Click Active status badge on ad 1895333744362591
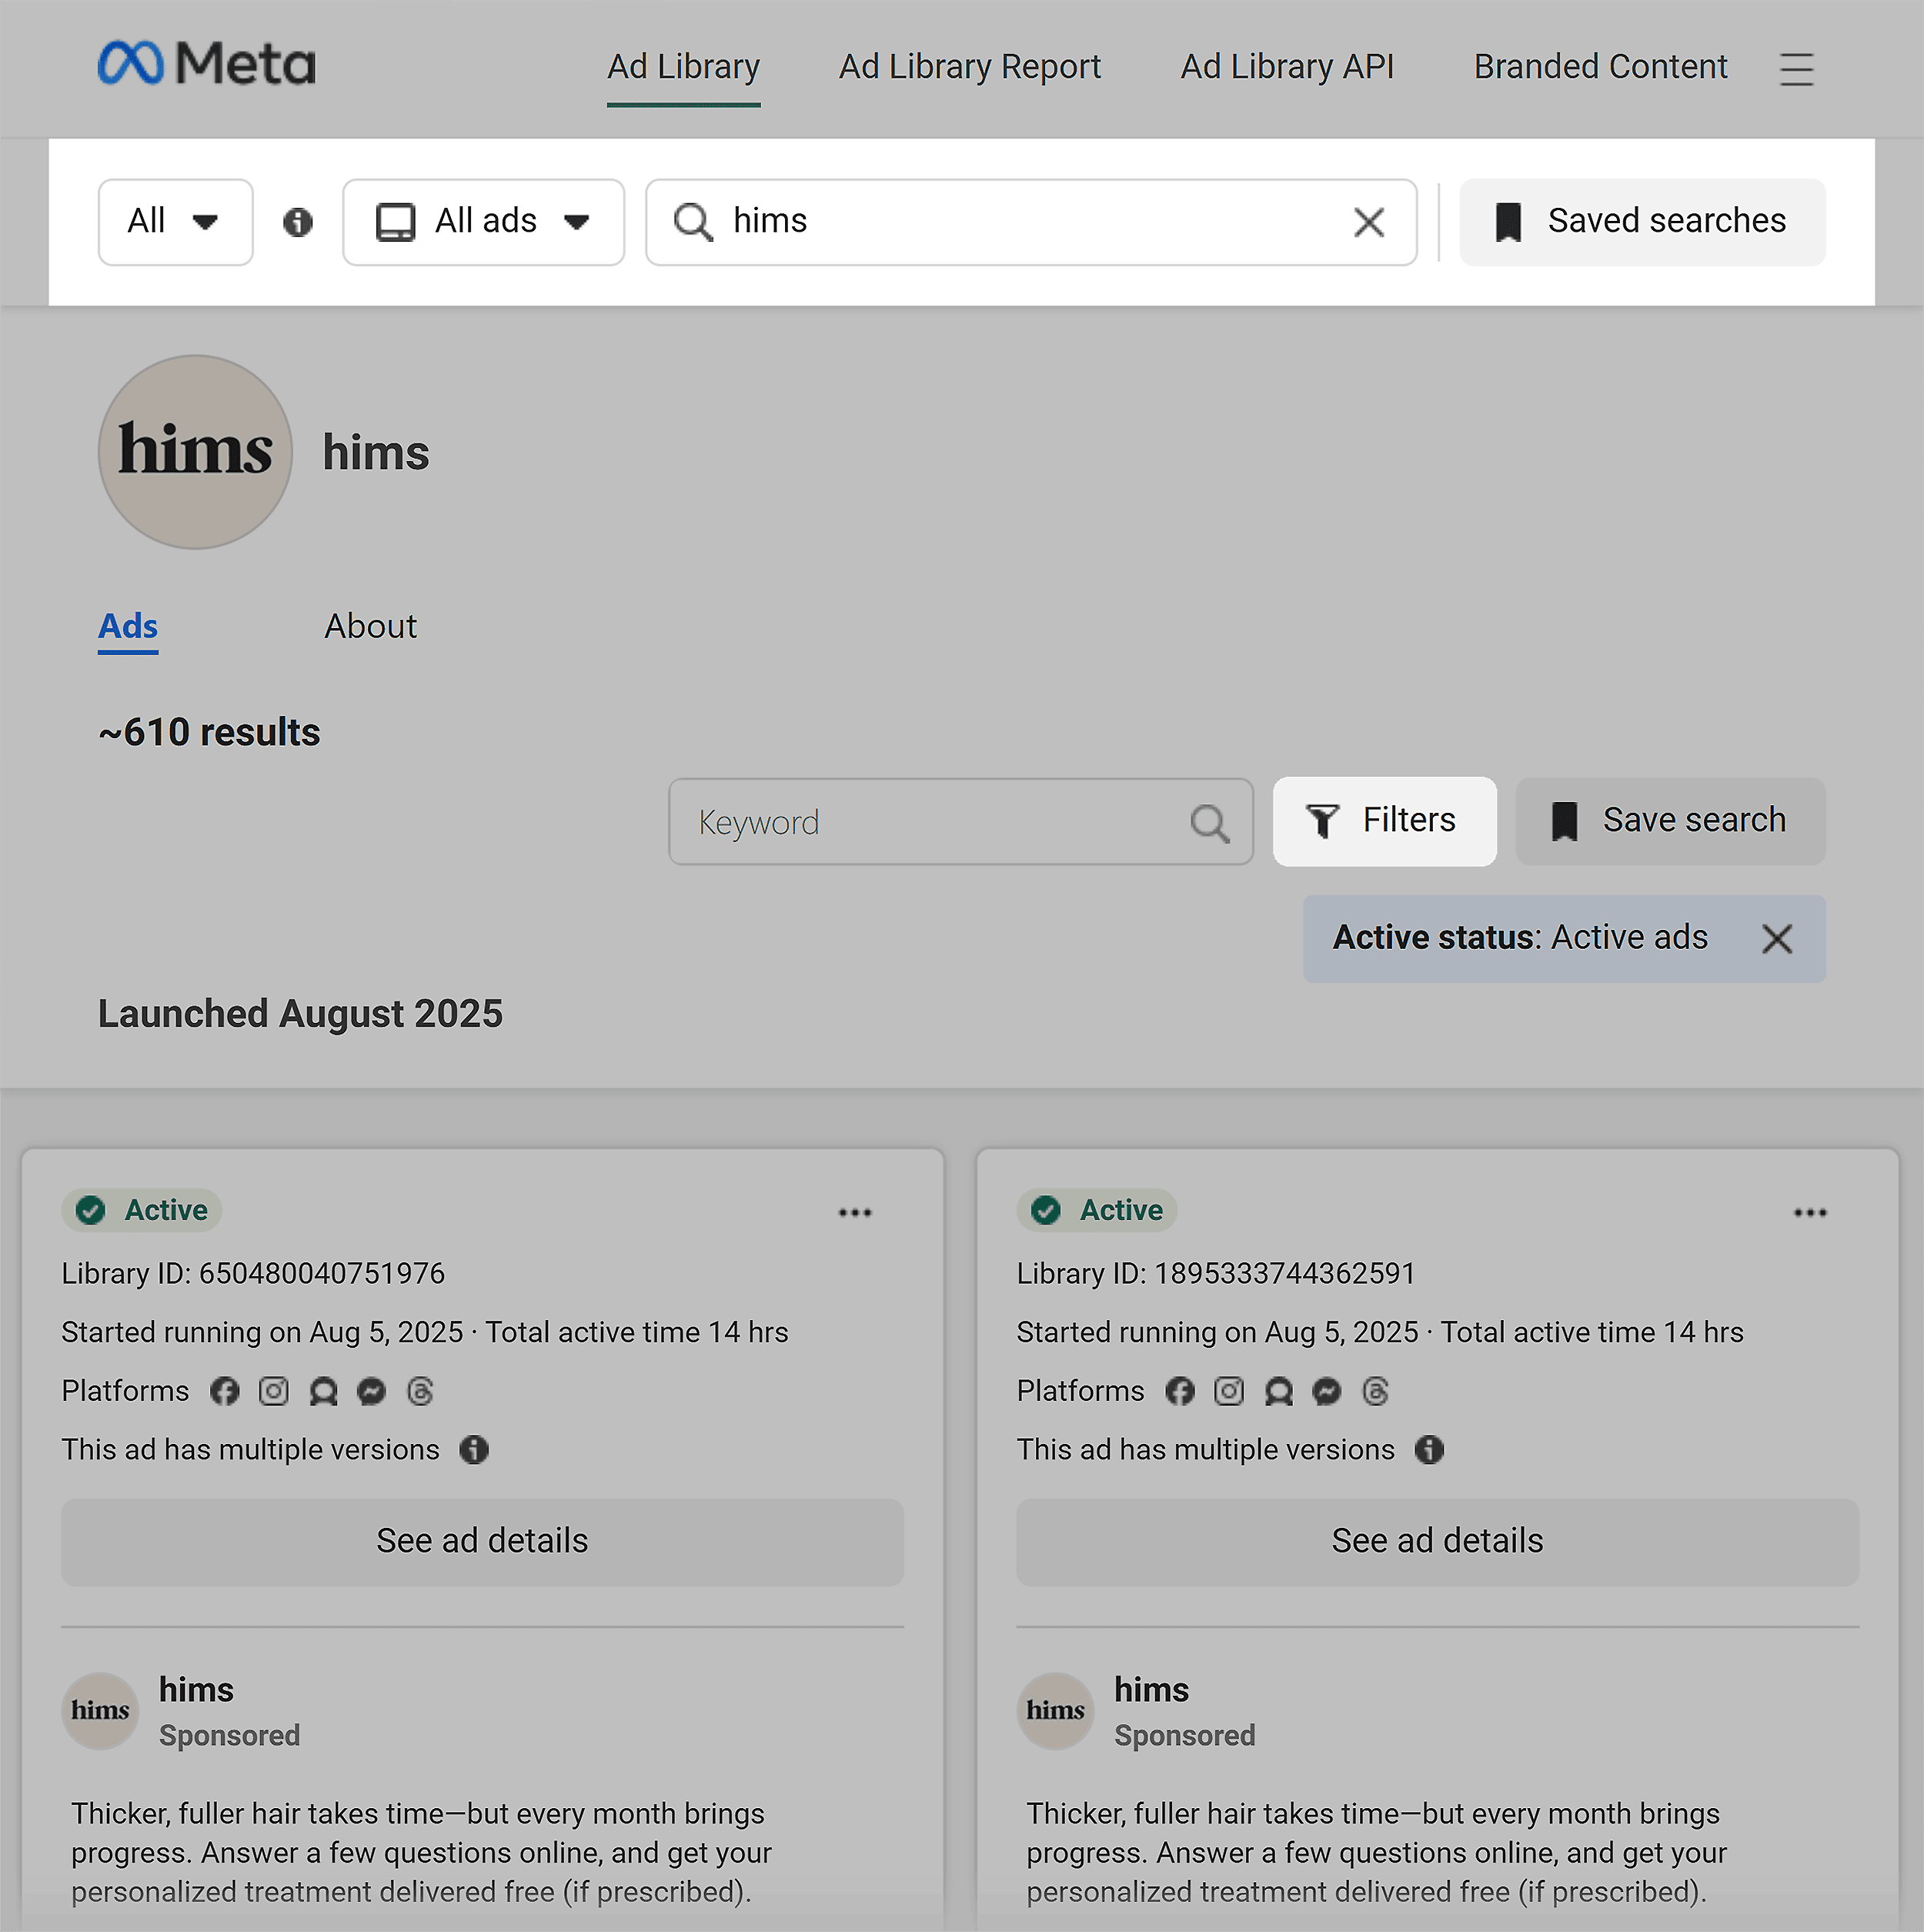The image size is (1924, 1932). point(1097,1210)
